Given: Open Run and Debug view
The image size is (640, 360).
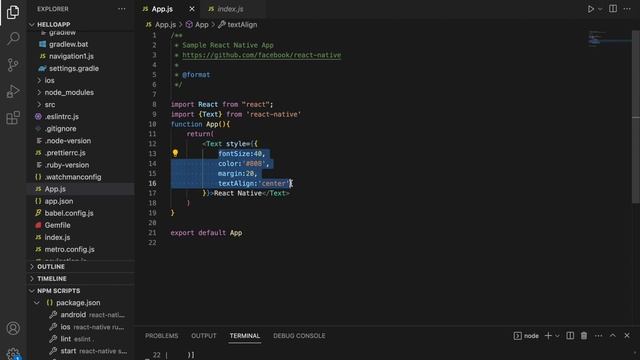Looking at the screenshot, I should 13,91.
